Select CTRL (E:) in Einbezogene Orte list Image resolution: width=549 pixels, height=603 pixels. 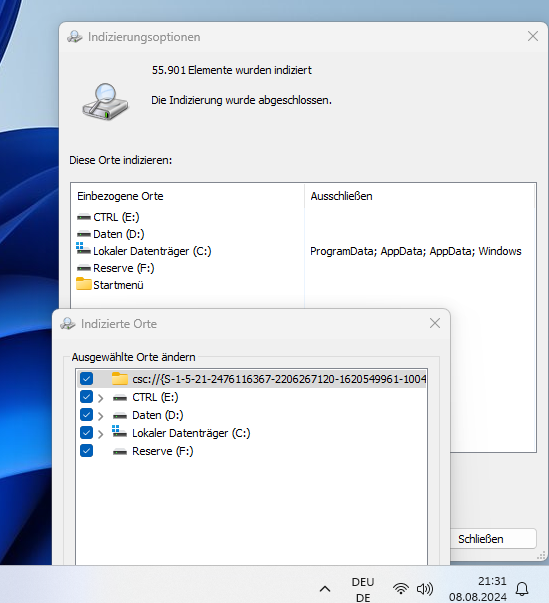coord(116,217)
